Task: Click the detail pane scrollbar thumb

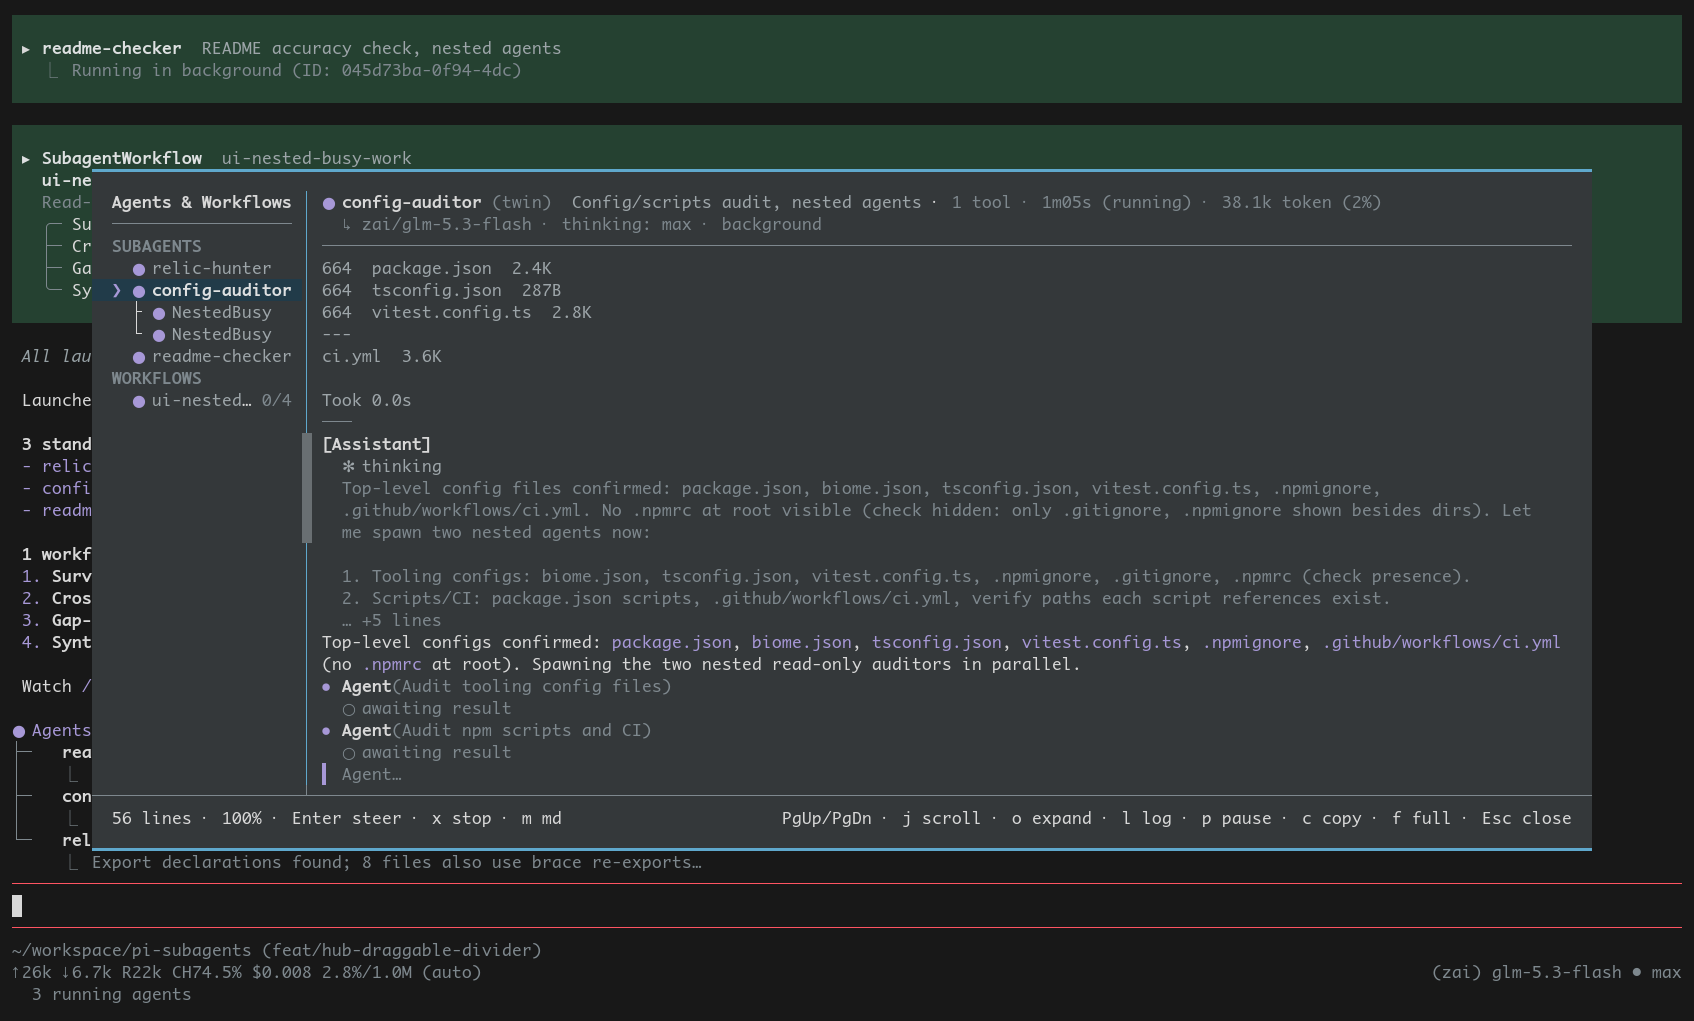Action: tap(307, 488)
